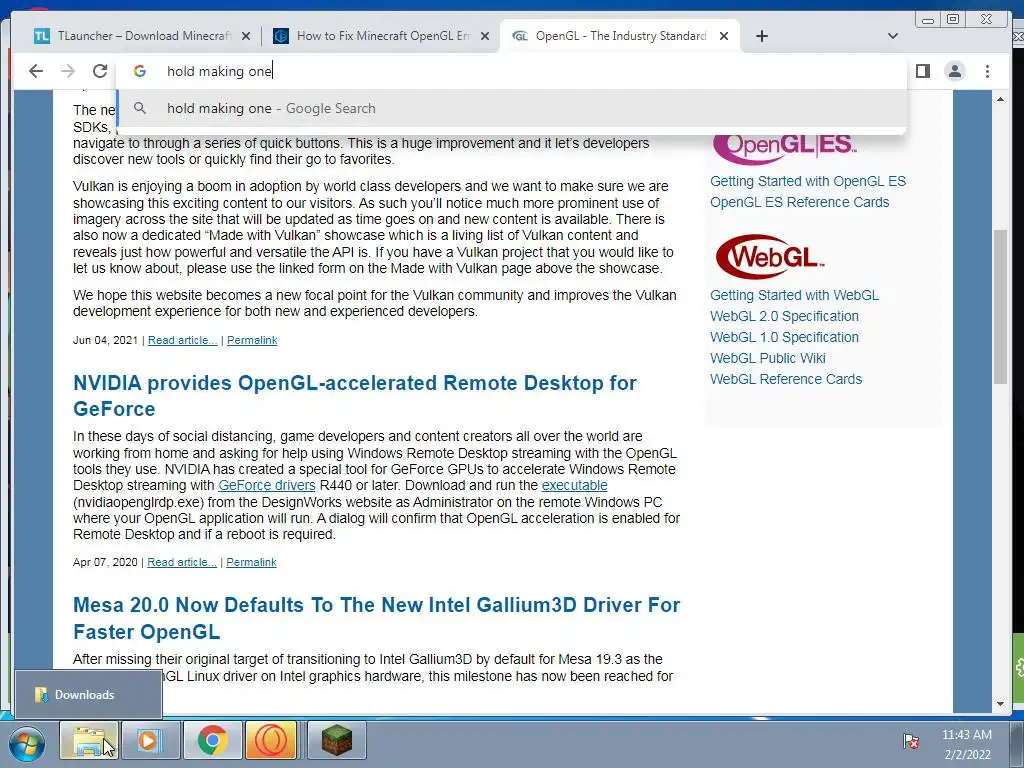Open WebGL Public Wiki link
Image resolution: width=1024 pixels, height=768 pixels.
[x=767, y=358]
